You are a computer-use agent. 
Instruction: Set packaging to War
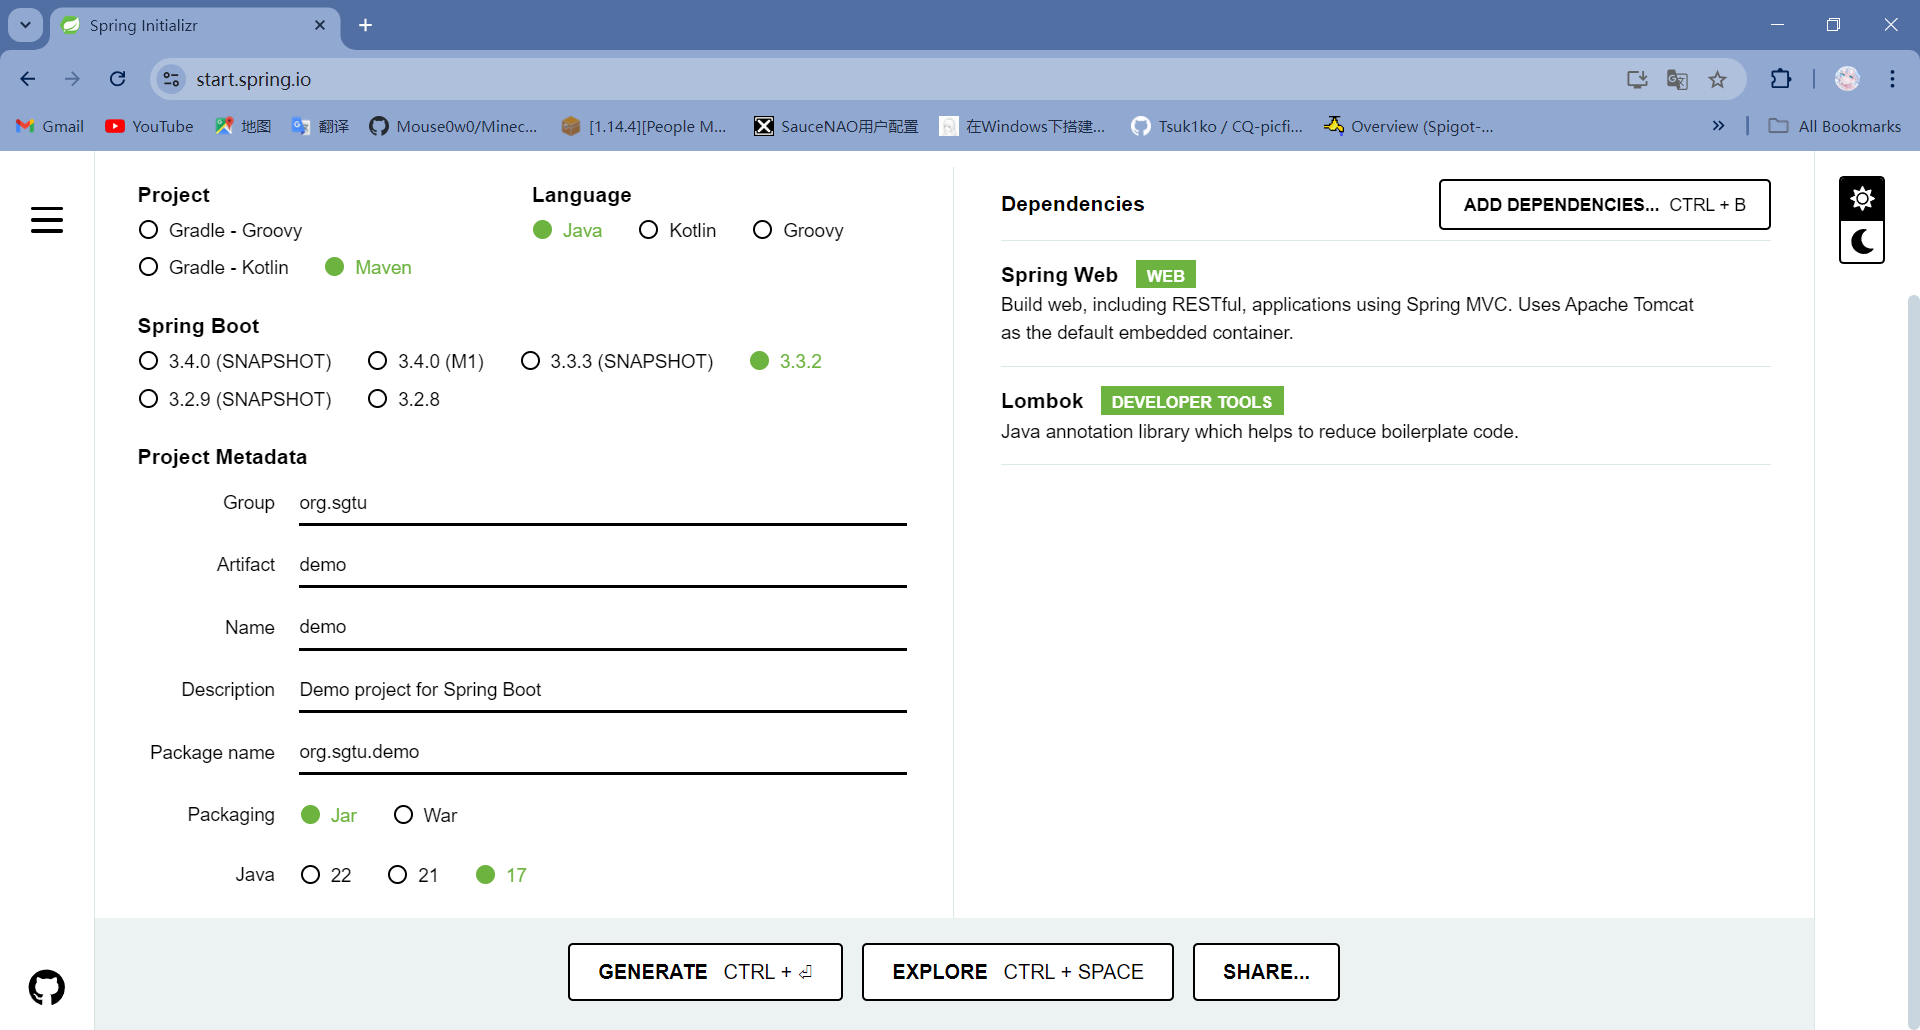pyautogui.click(x=425, y=815)
